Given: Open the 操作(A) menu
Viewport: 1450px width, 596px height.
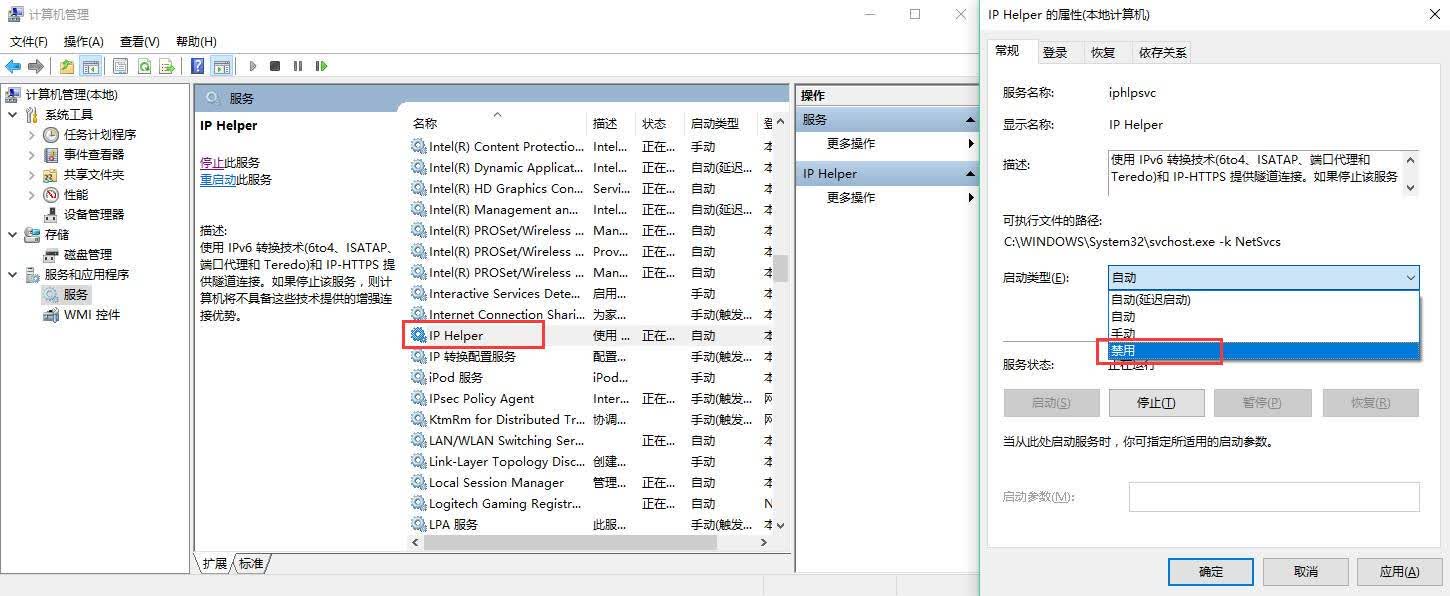Looking at the screenshot, I should 83,41.
